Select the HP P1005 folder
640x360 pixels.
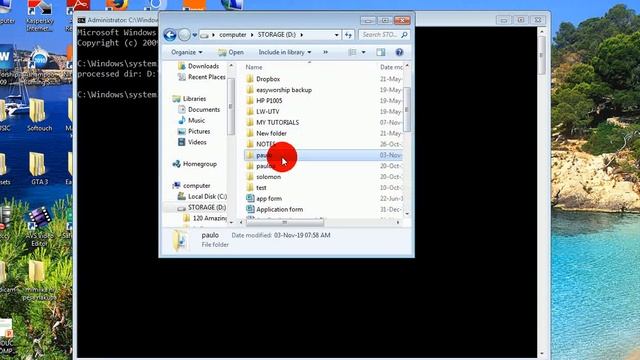(x=264, y=101)
